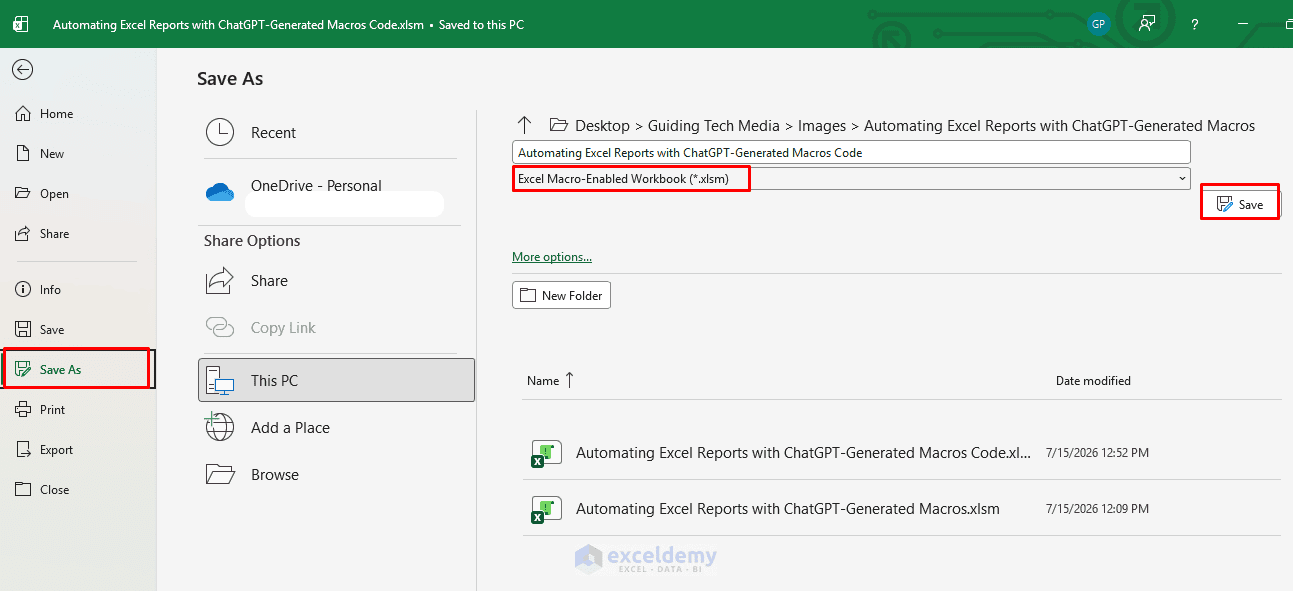Image resolution: width=1293 pixels, height=591 pixels.
Task: Click the Desktop breadcrumb path text
Action: (602, 126)
